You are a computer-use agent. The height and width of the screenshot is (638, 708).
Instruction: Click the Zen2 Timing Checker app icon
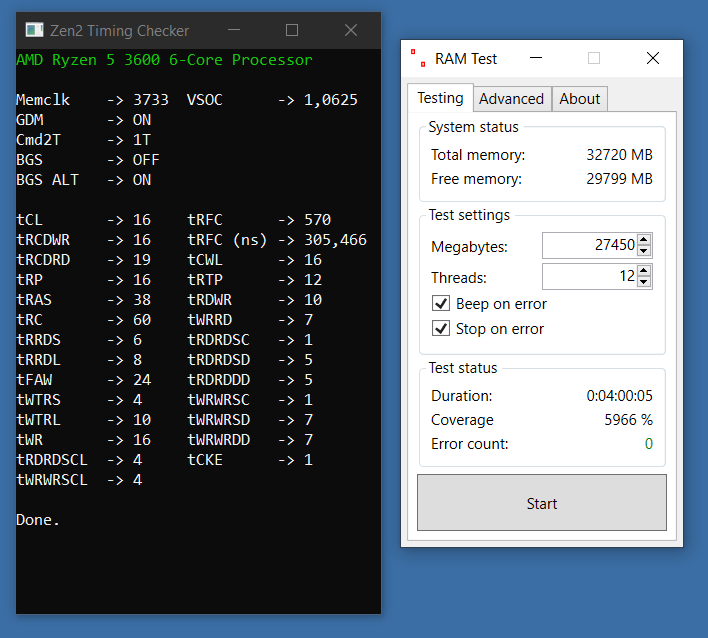[x=34, y=30]
